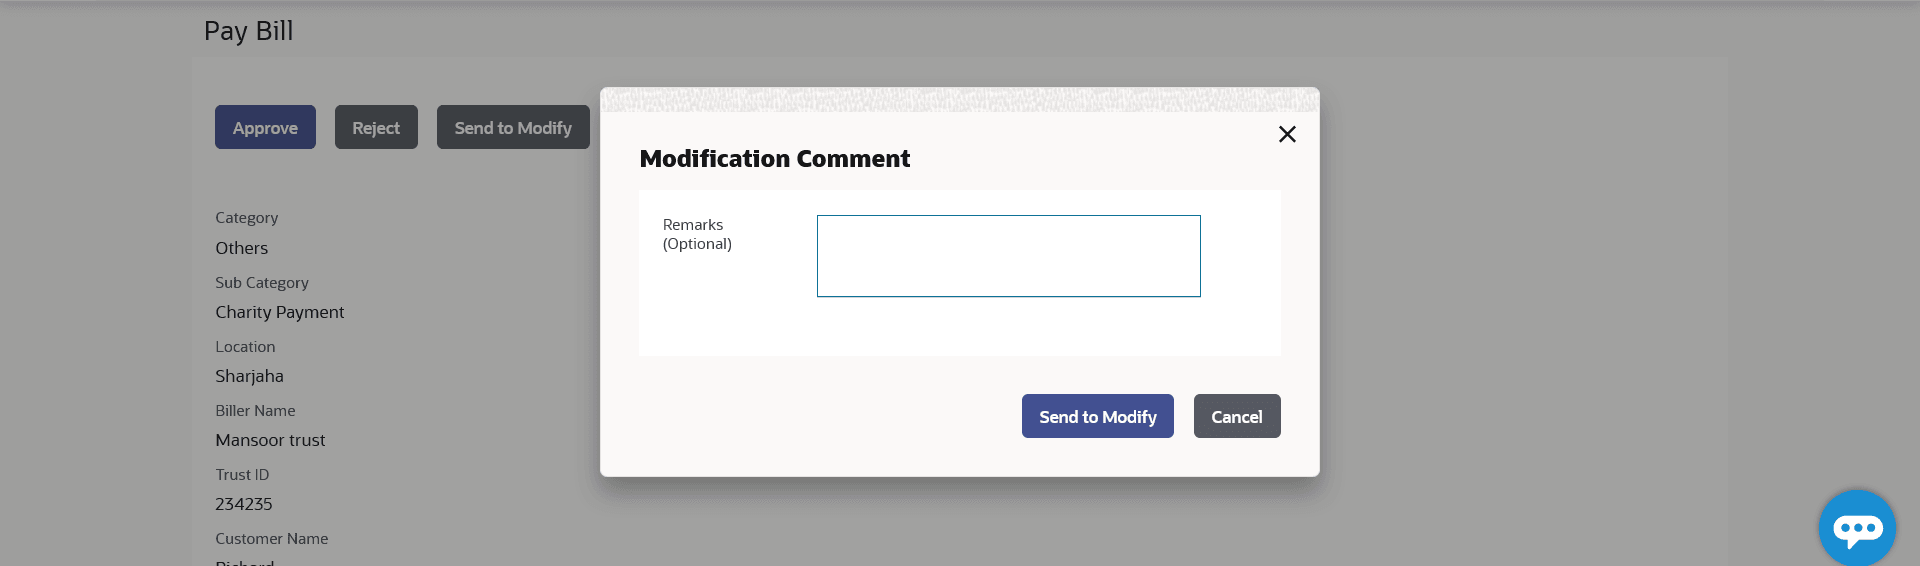The image size is (1920, 566).
Task: Click the Modification Comment dialog title
Action: click(775, 159)
